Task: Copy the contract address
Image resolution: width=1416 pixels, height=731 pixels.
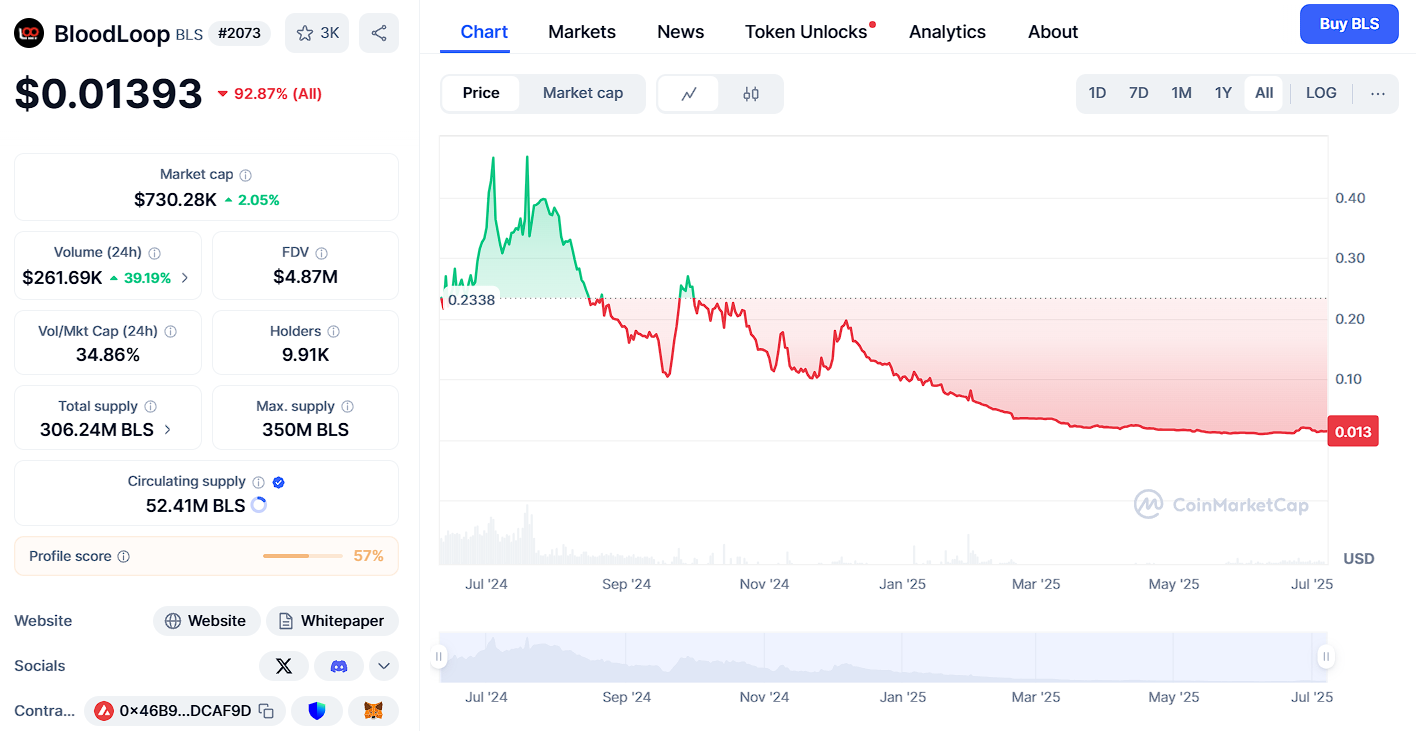Action: pos(266,711)
